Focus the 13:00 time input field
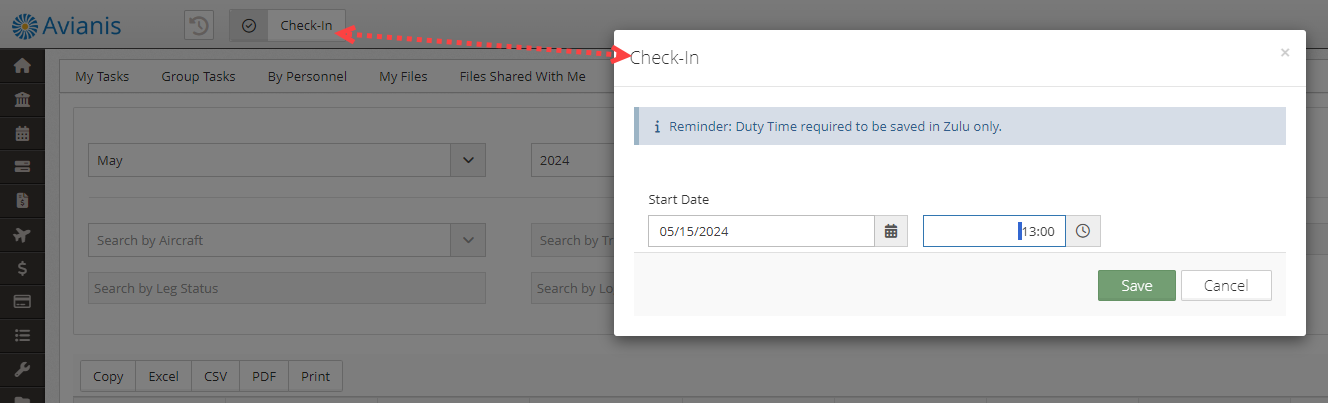Screen dimensions: 1328x403 pyautogui.click(x=994, y=231)
